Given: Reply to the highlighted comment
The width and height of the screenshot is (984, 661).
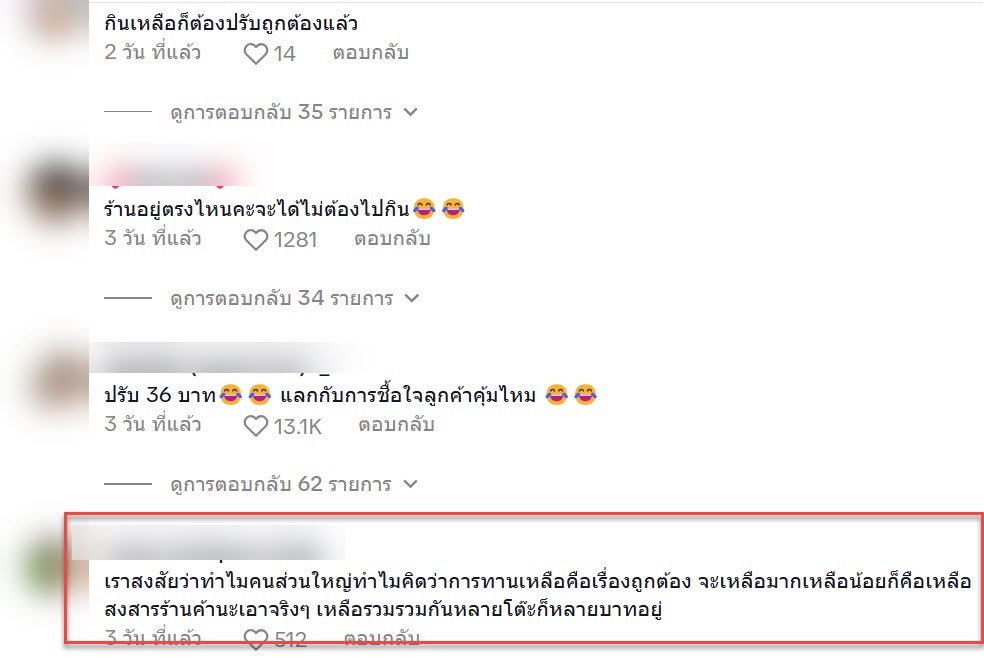Looking at the screenshot, I should pyautogui.click(x=382, y=638).
